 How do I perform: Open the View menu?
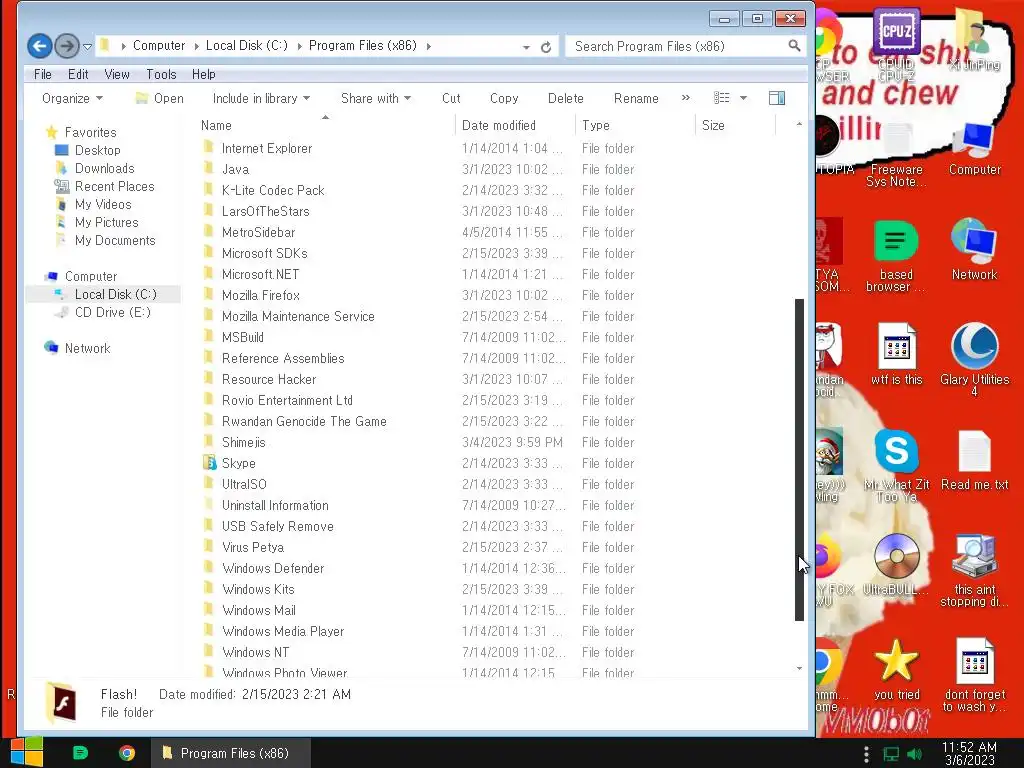pos(117,74)
